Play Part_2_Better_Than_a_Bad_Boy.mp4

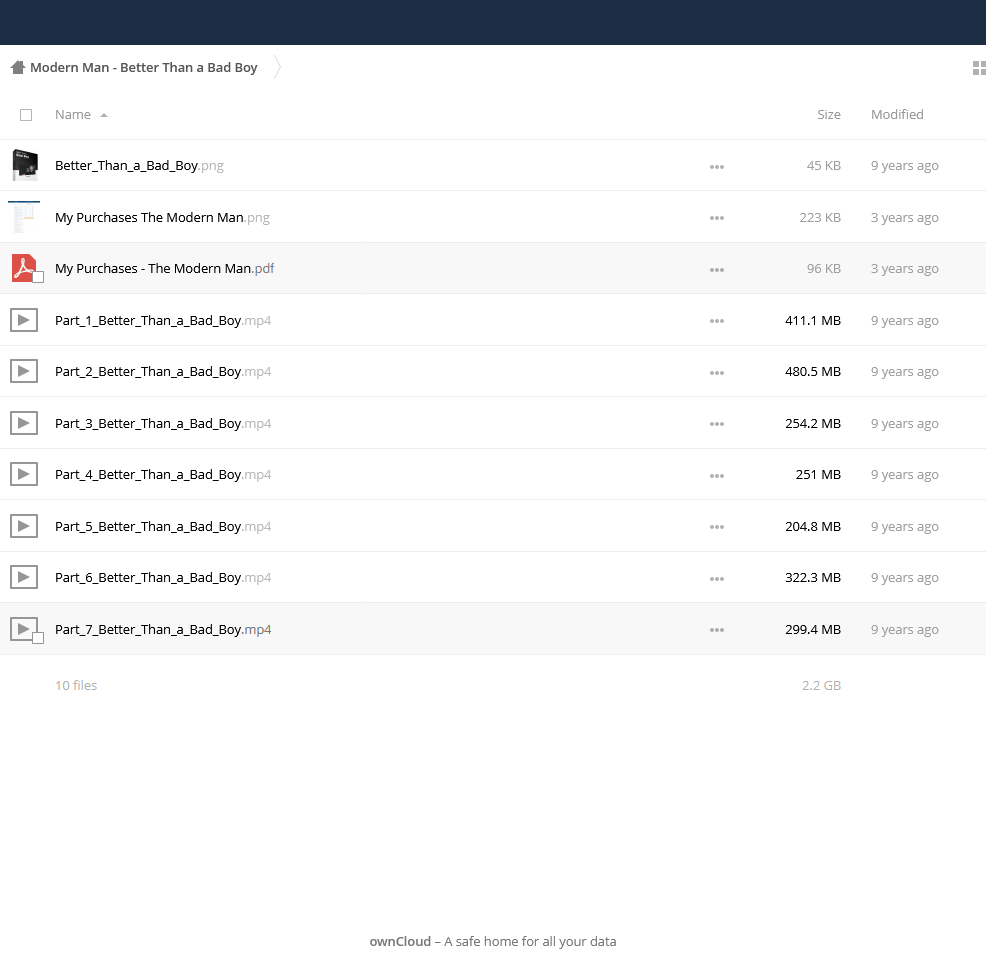(163, 372)
